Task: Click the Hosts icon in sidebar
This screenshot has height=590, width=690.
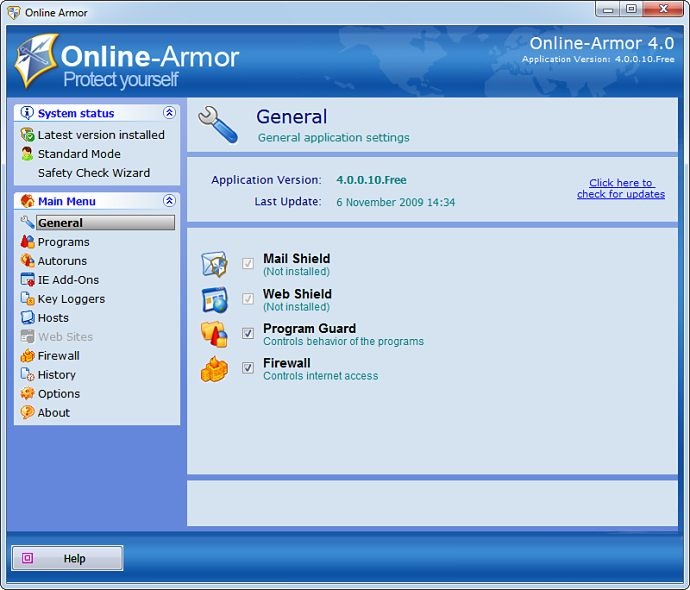Action: coord(27,318)
